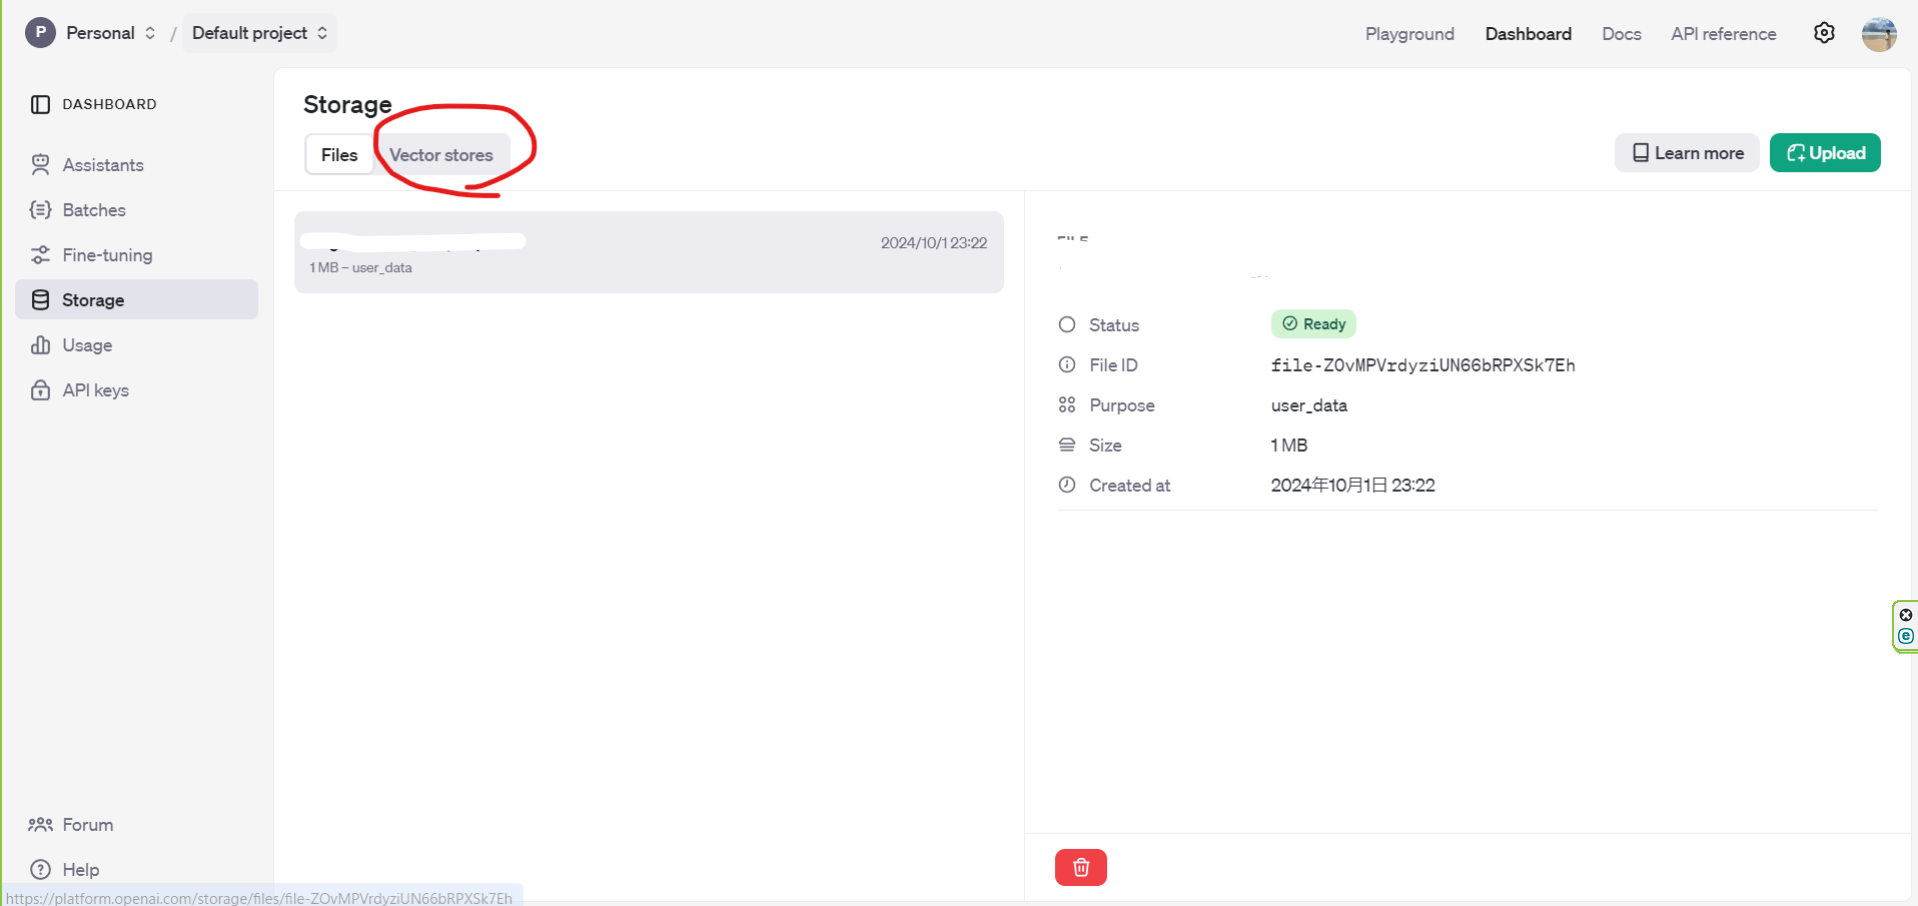Expand the Default project dropdown
The width and height of the screenshot is (1918, 906).
pyautogui.click(x=259, y=33)
